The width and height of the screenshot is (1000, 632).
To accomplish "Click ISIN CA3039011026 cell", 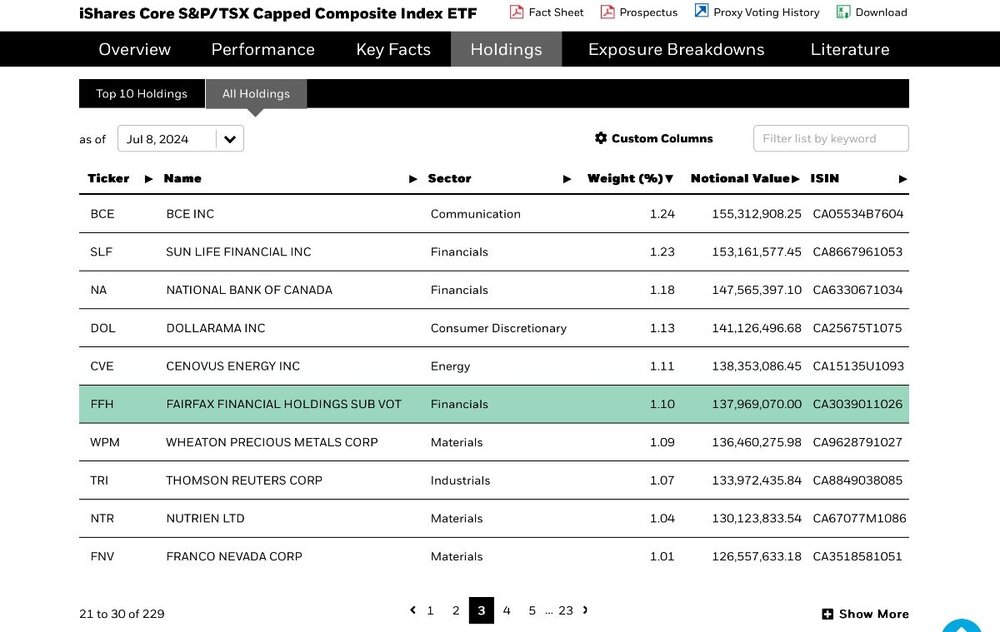I will tap(858, 404).
